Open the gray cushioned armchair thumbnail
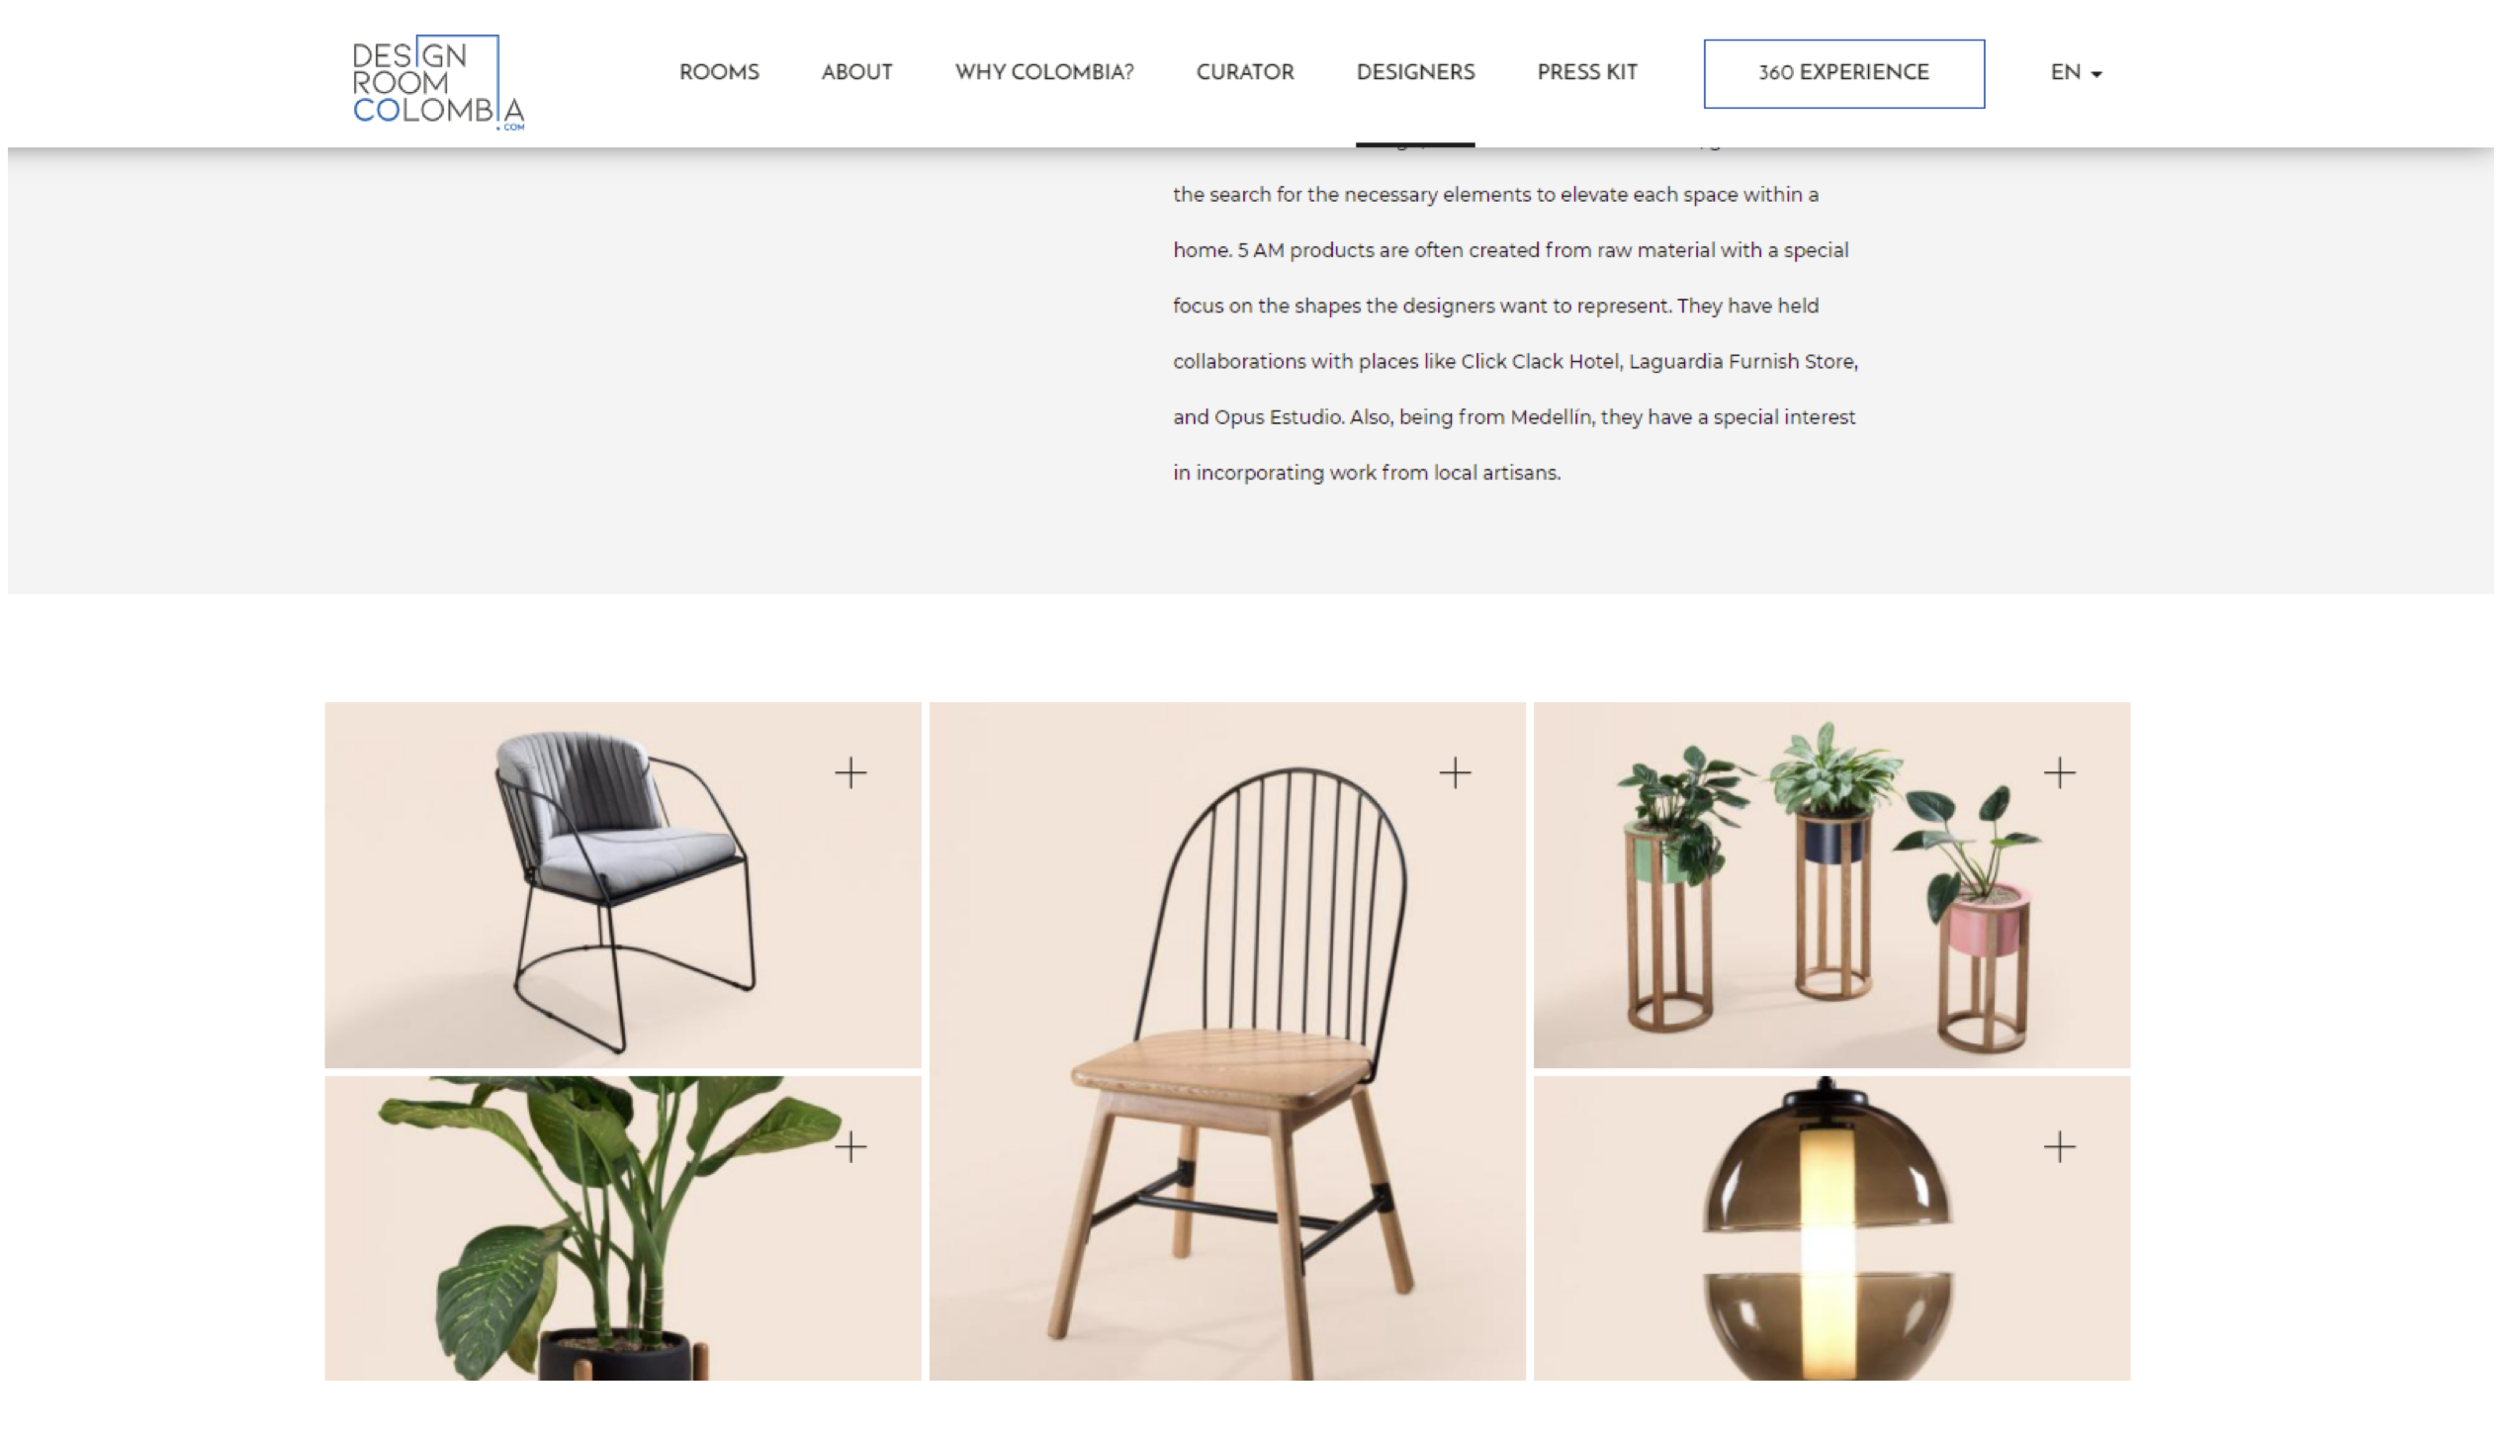 pos(622,885)
